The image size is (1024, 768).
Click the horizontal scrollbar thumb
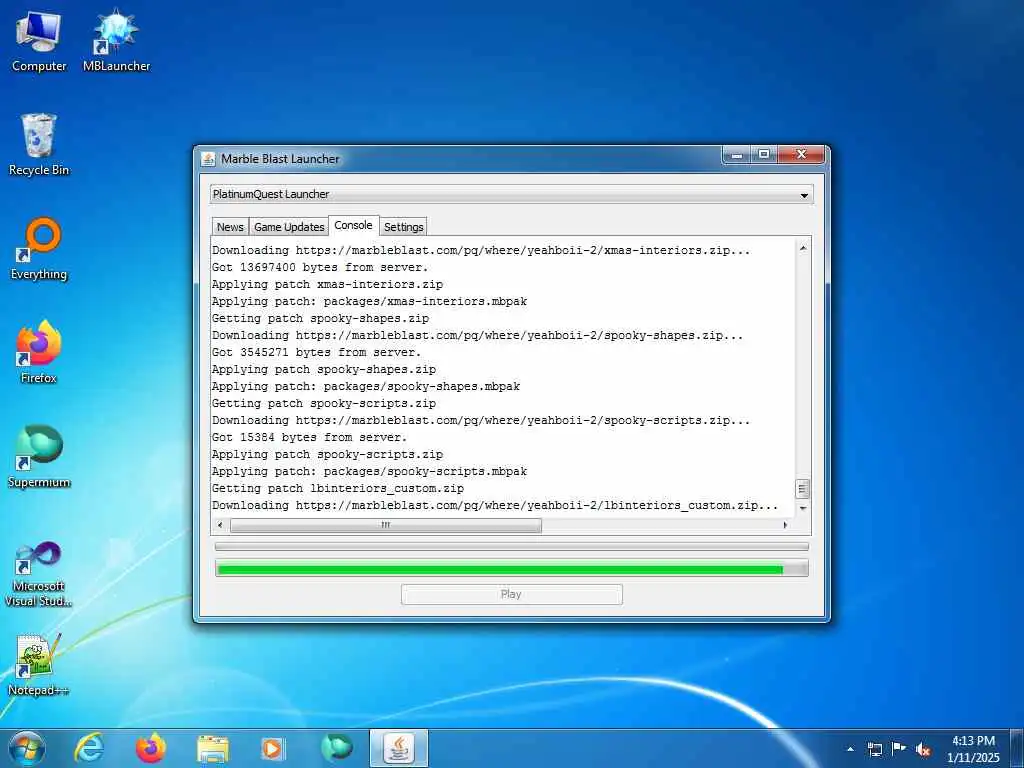pyautogui.click(x=386, y=525)
